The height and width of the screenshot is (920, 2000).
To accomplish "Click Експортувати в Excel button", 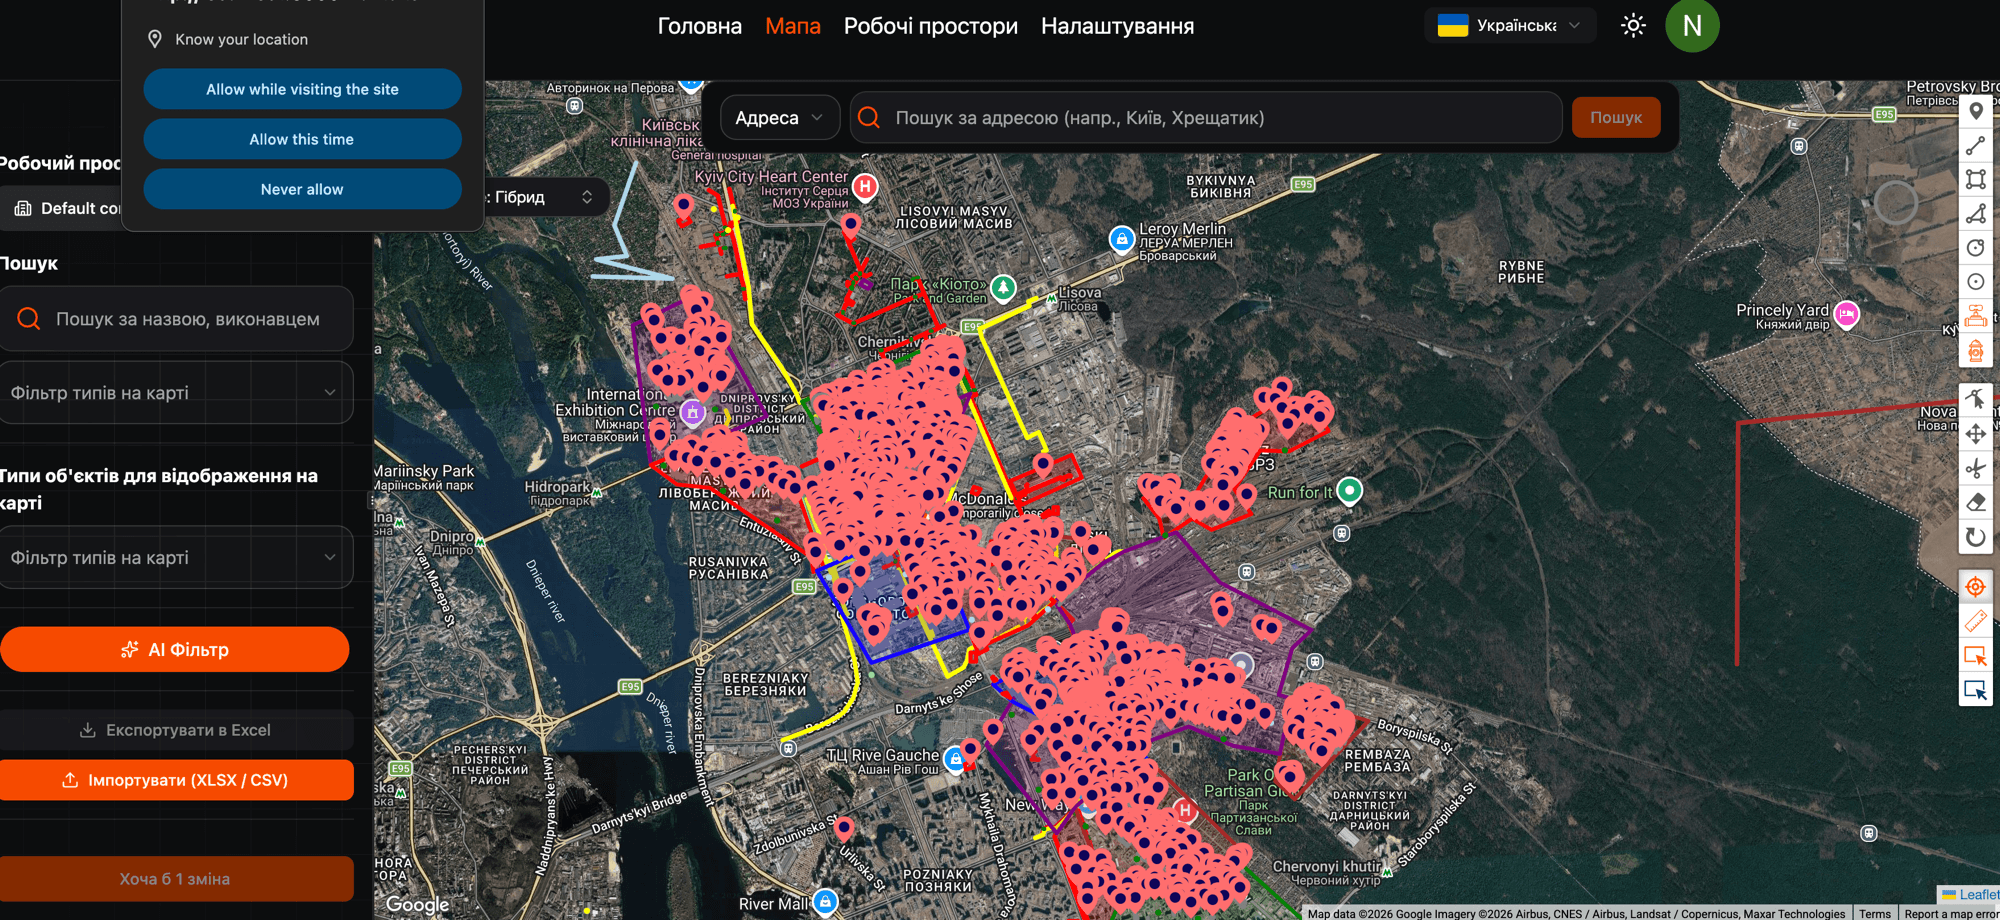I will (175, 730).
